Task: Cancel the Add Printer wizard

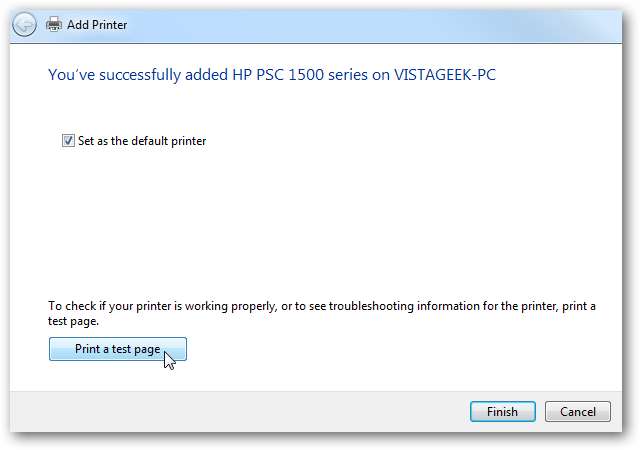Action: [x=578, y=411]
